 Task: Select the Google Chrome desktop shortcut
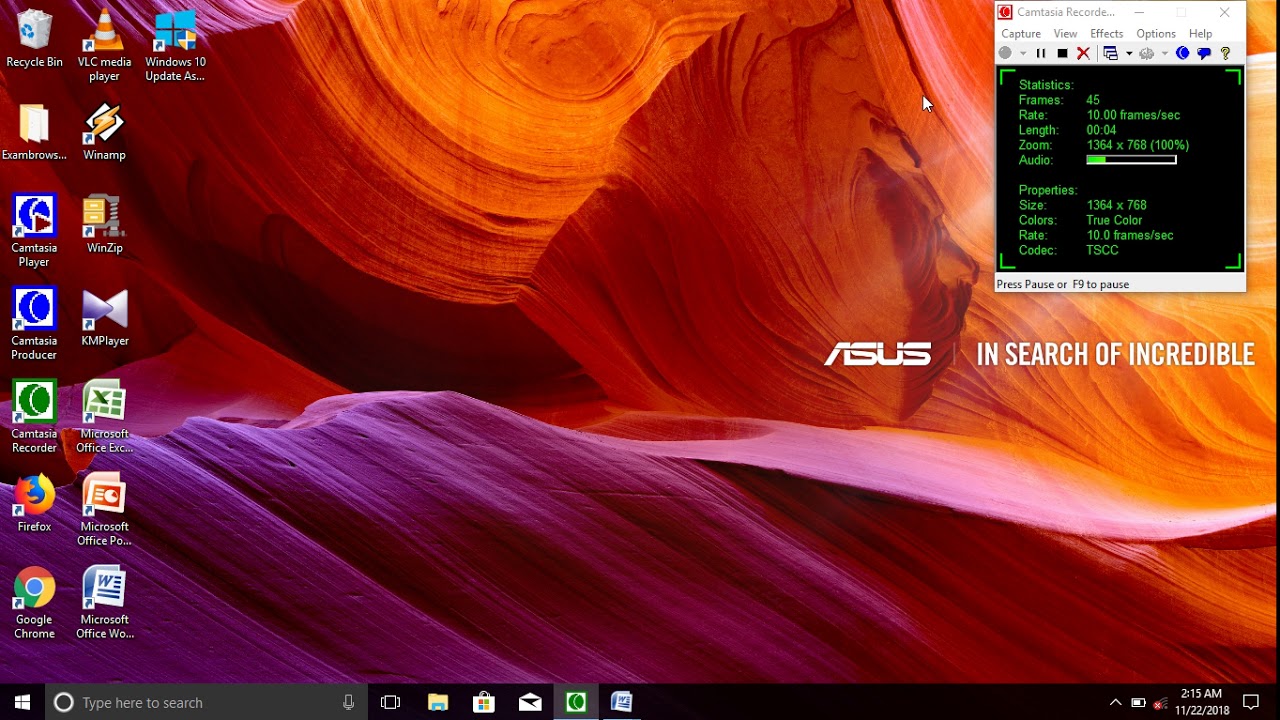(x=34, y=604)
